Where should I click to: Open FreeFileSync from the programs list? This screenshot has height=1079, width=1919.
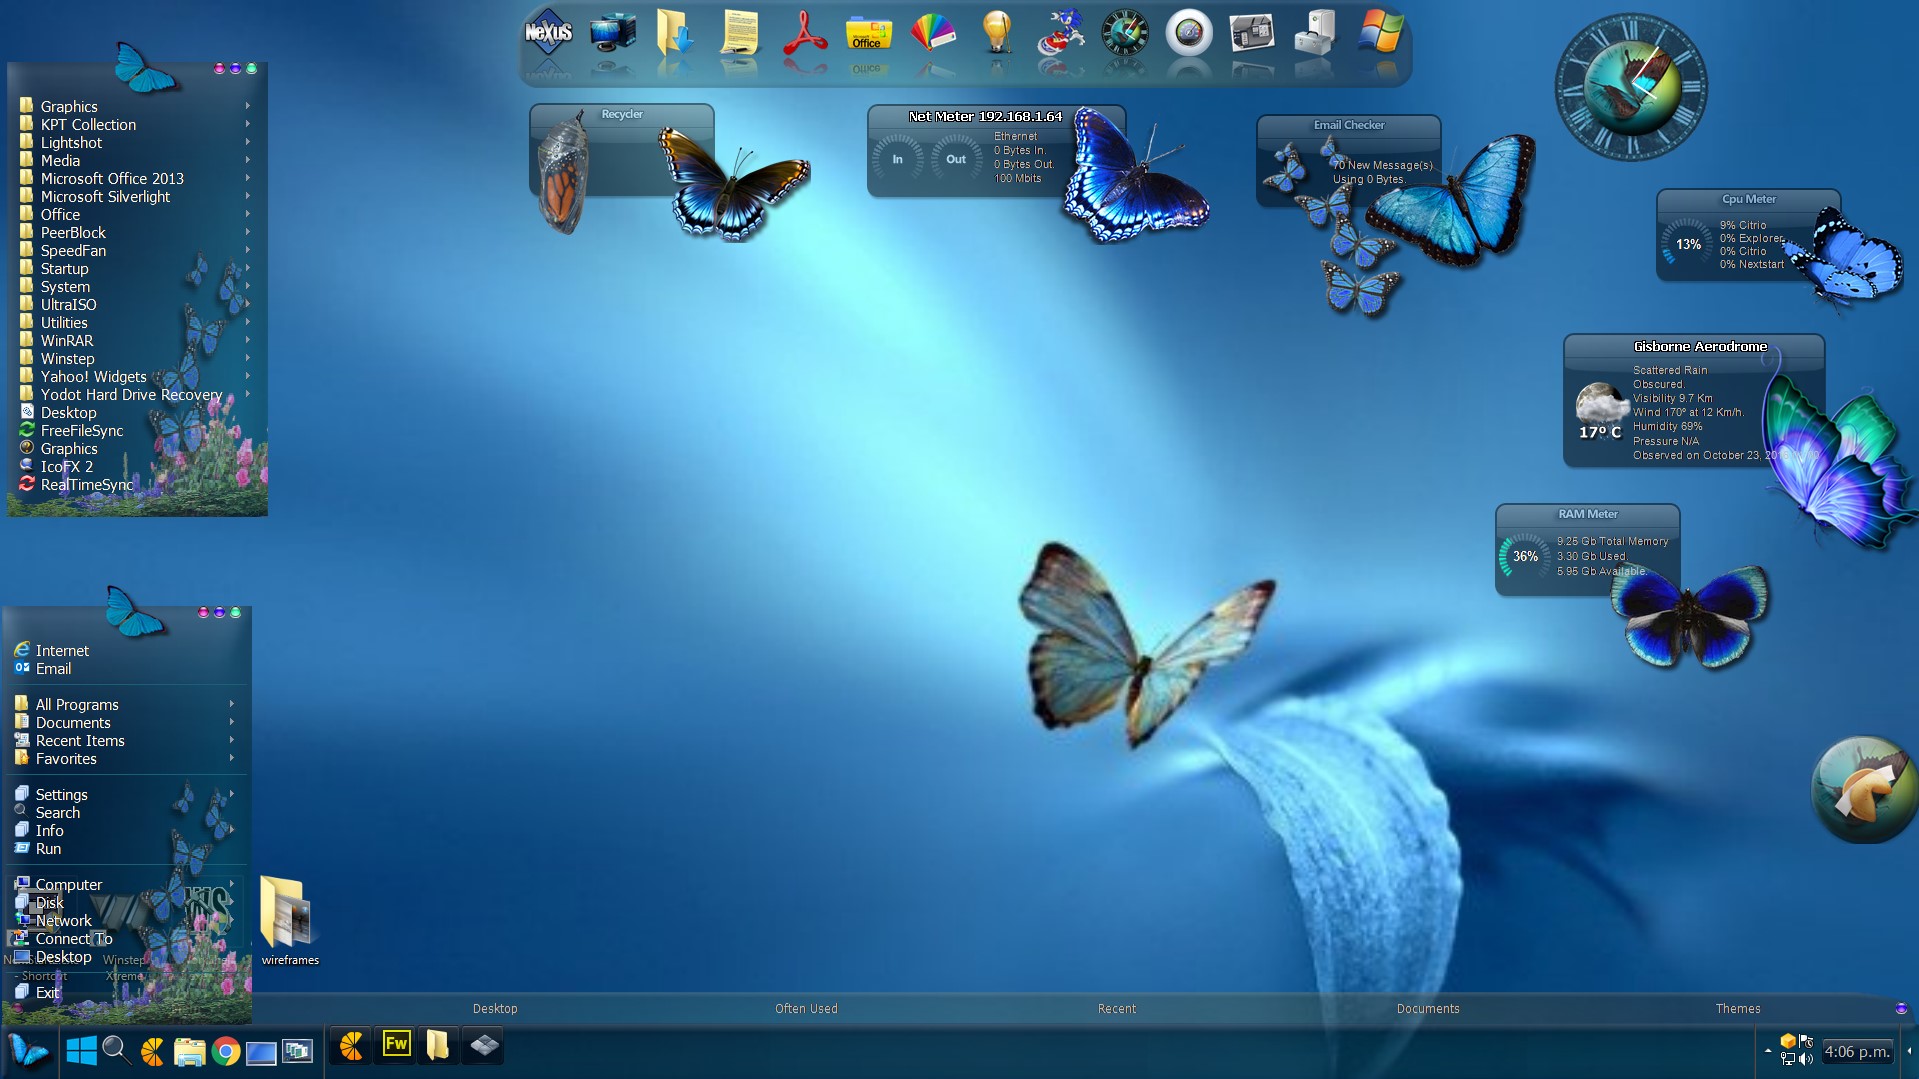(x=82, y=431)
